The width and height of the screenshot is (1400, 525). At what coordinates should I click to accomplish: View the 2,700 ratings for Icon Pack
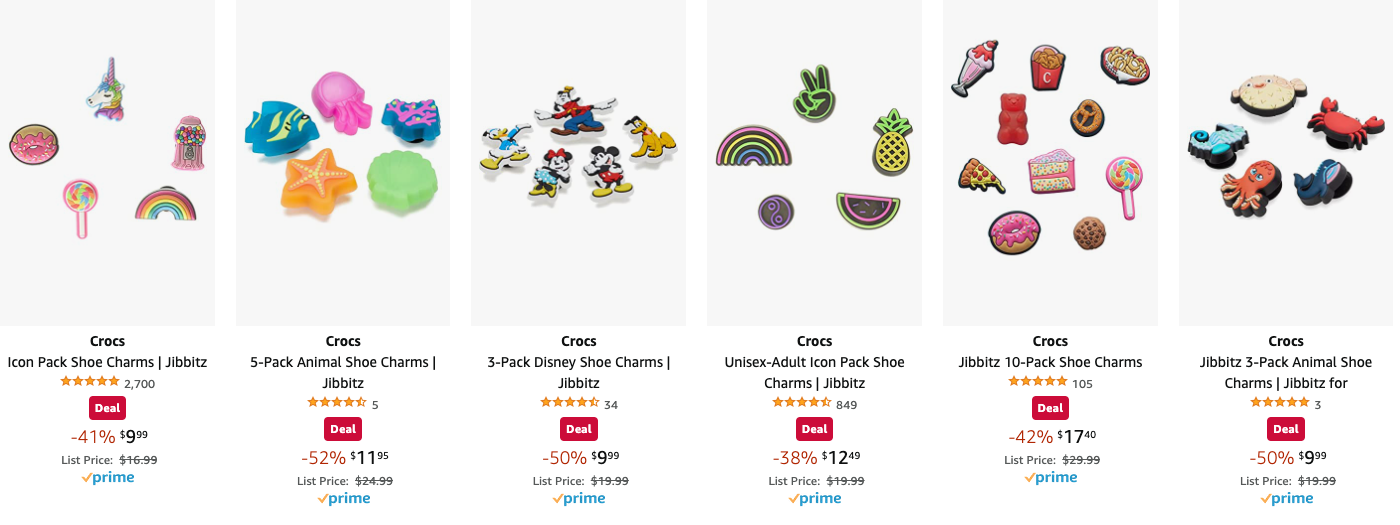(139, 383)
